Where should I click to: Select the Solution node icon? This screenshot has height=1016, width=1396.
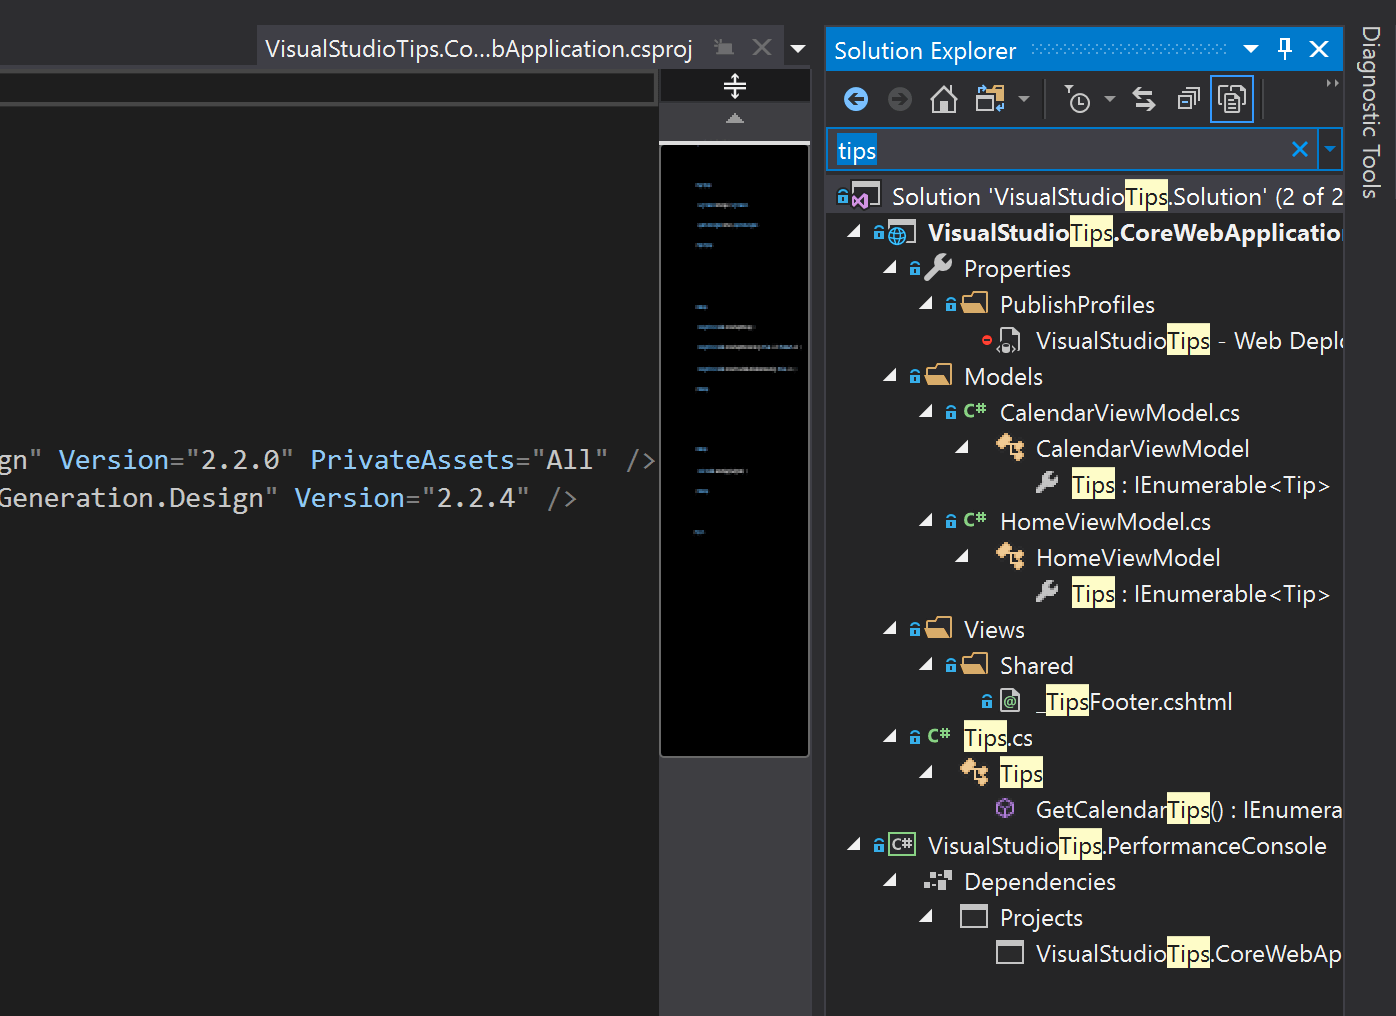tap(866, 195)
